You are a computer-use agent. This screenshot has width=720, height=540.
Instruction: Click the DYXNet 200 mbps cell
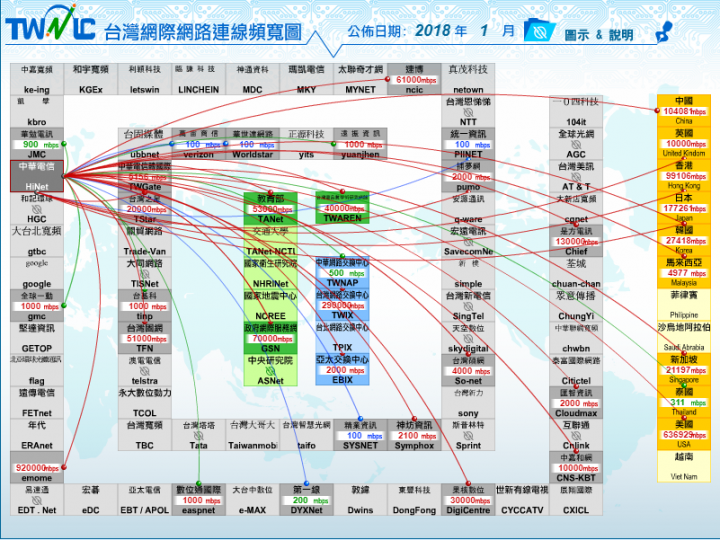[306, 500]
